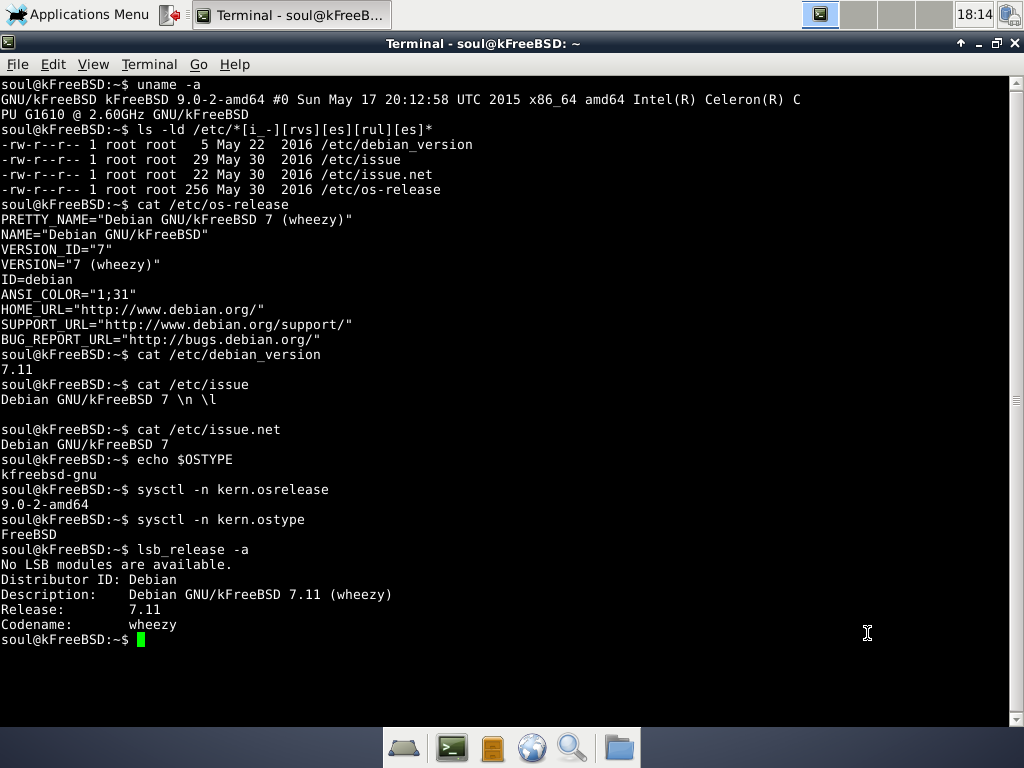Open Application Finder magnifier in dock
This screenshot has width=1024, height=768.
point(571,748)
